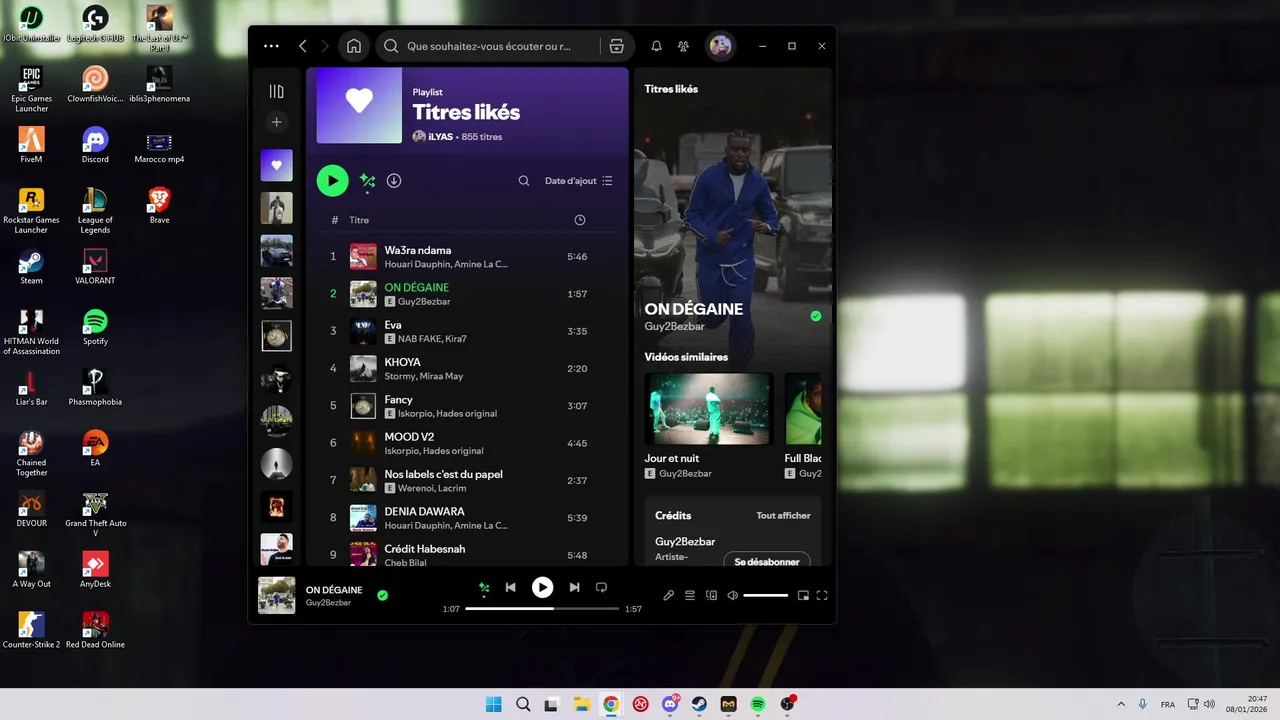
Task: Mute the Spotify volume
Action: click(733, 595)
